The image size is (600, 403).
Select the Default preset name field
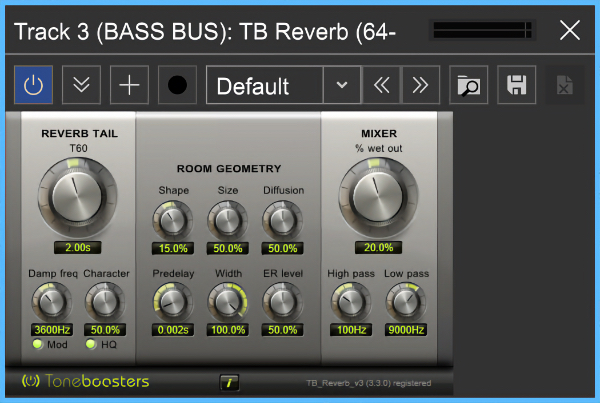tap(265, 85)
